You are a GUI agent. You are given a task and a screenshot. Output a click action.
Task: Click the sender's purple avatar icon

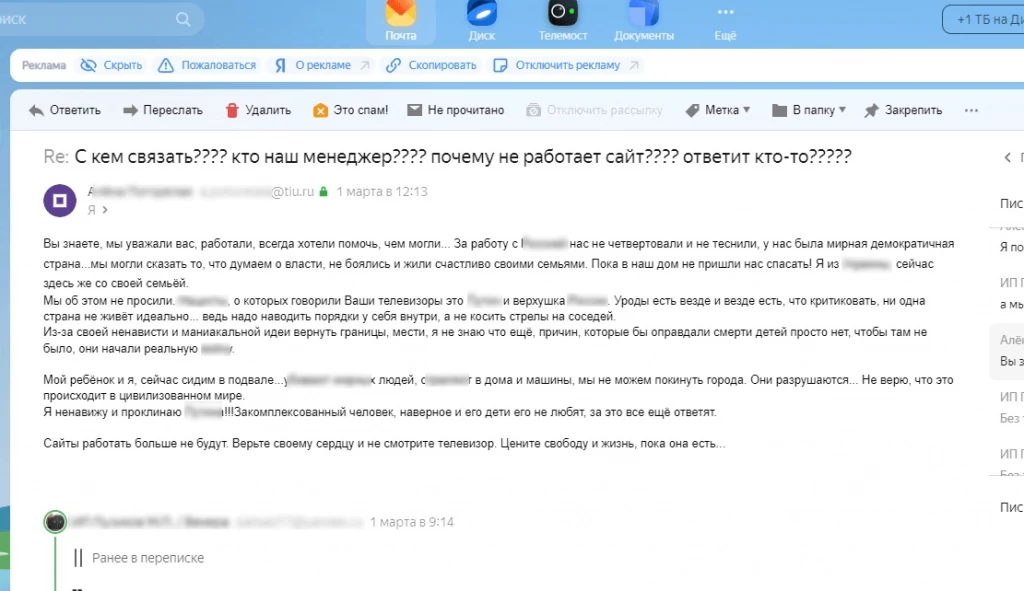pyautogui.click(x=59, y=200)
